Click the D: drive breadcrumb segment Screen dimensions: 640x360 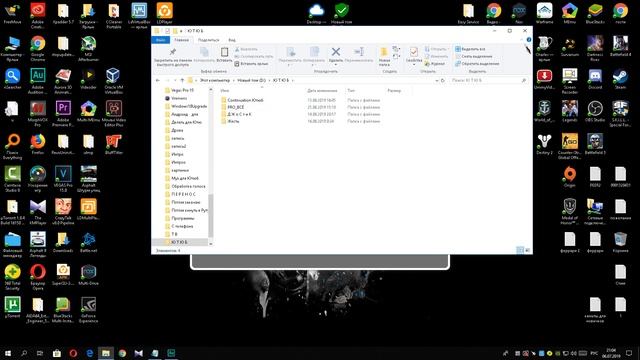(x=251, y=80)
